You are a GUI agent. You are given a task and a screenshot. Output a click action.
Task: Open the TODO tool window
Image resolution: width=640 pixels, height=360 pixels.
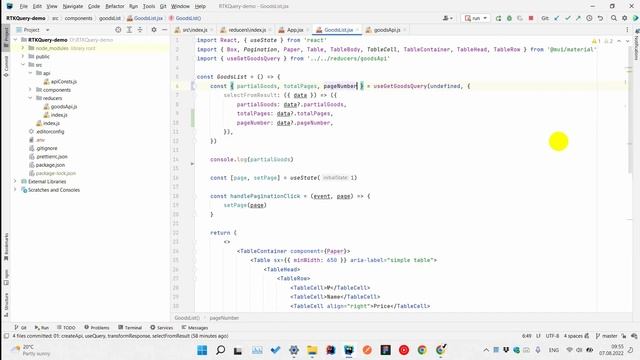(x=67, y=328)
